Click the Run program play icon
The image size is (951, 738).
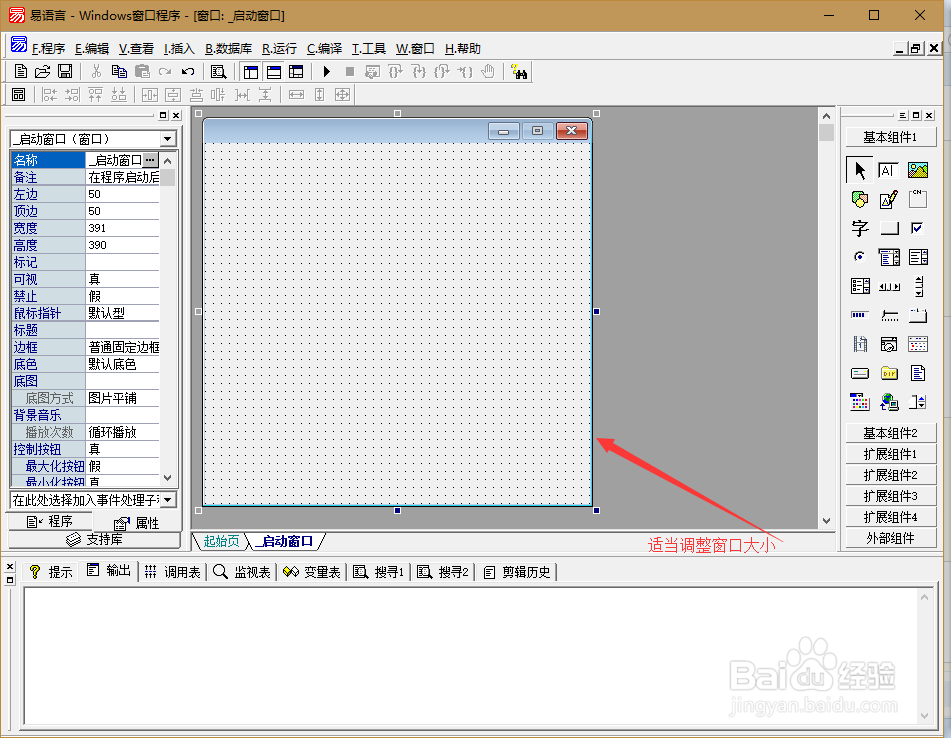(326, 72)
